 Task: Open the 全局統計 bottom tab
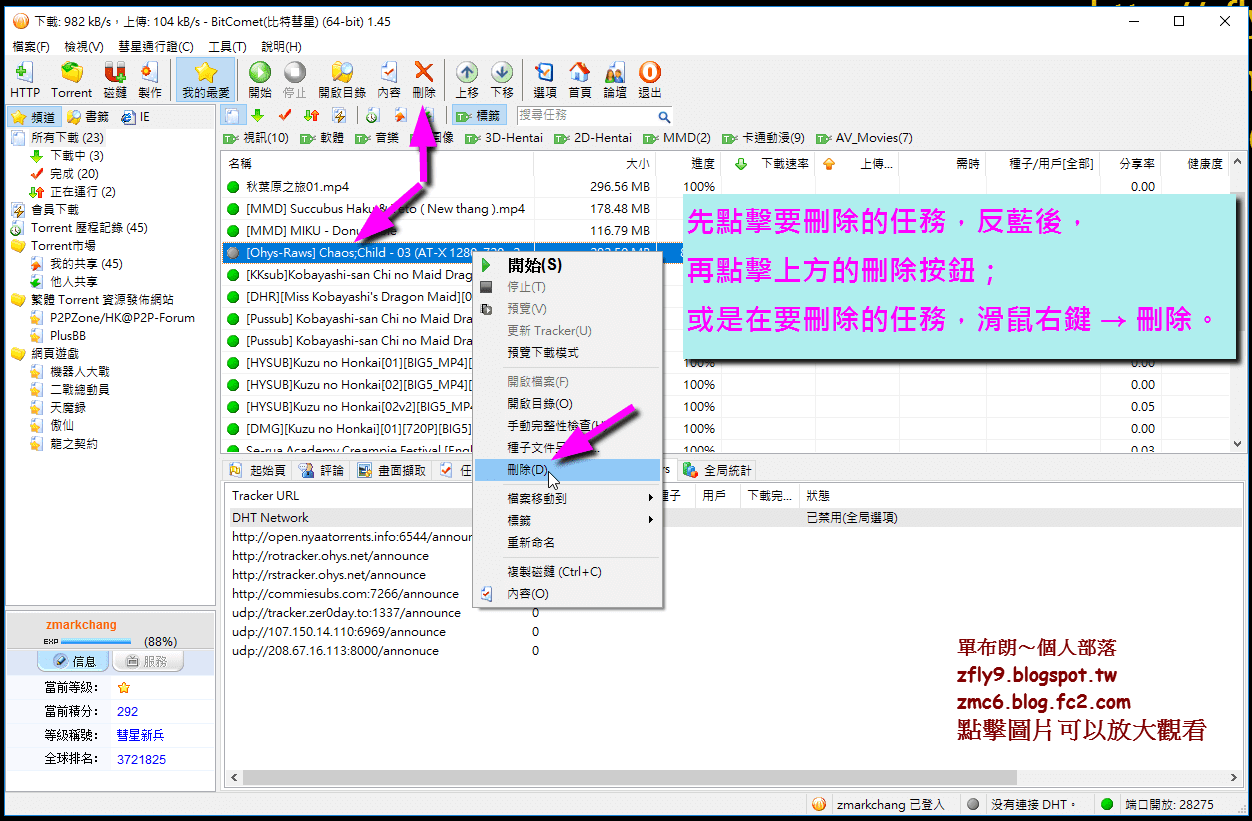click(718, 470)
